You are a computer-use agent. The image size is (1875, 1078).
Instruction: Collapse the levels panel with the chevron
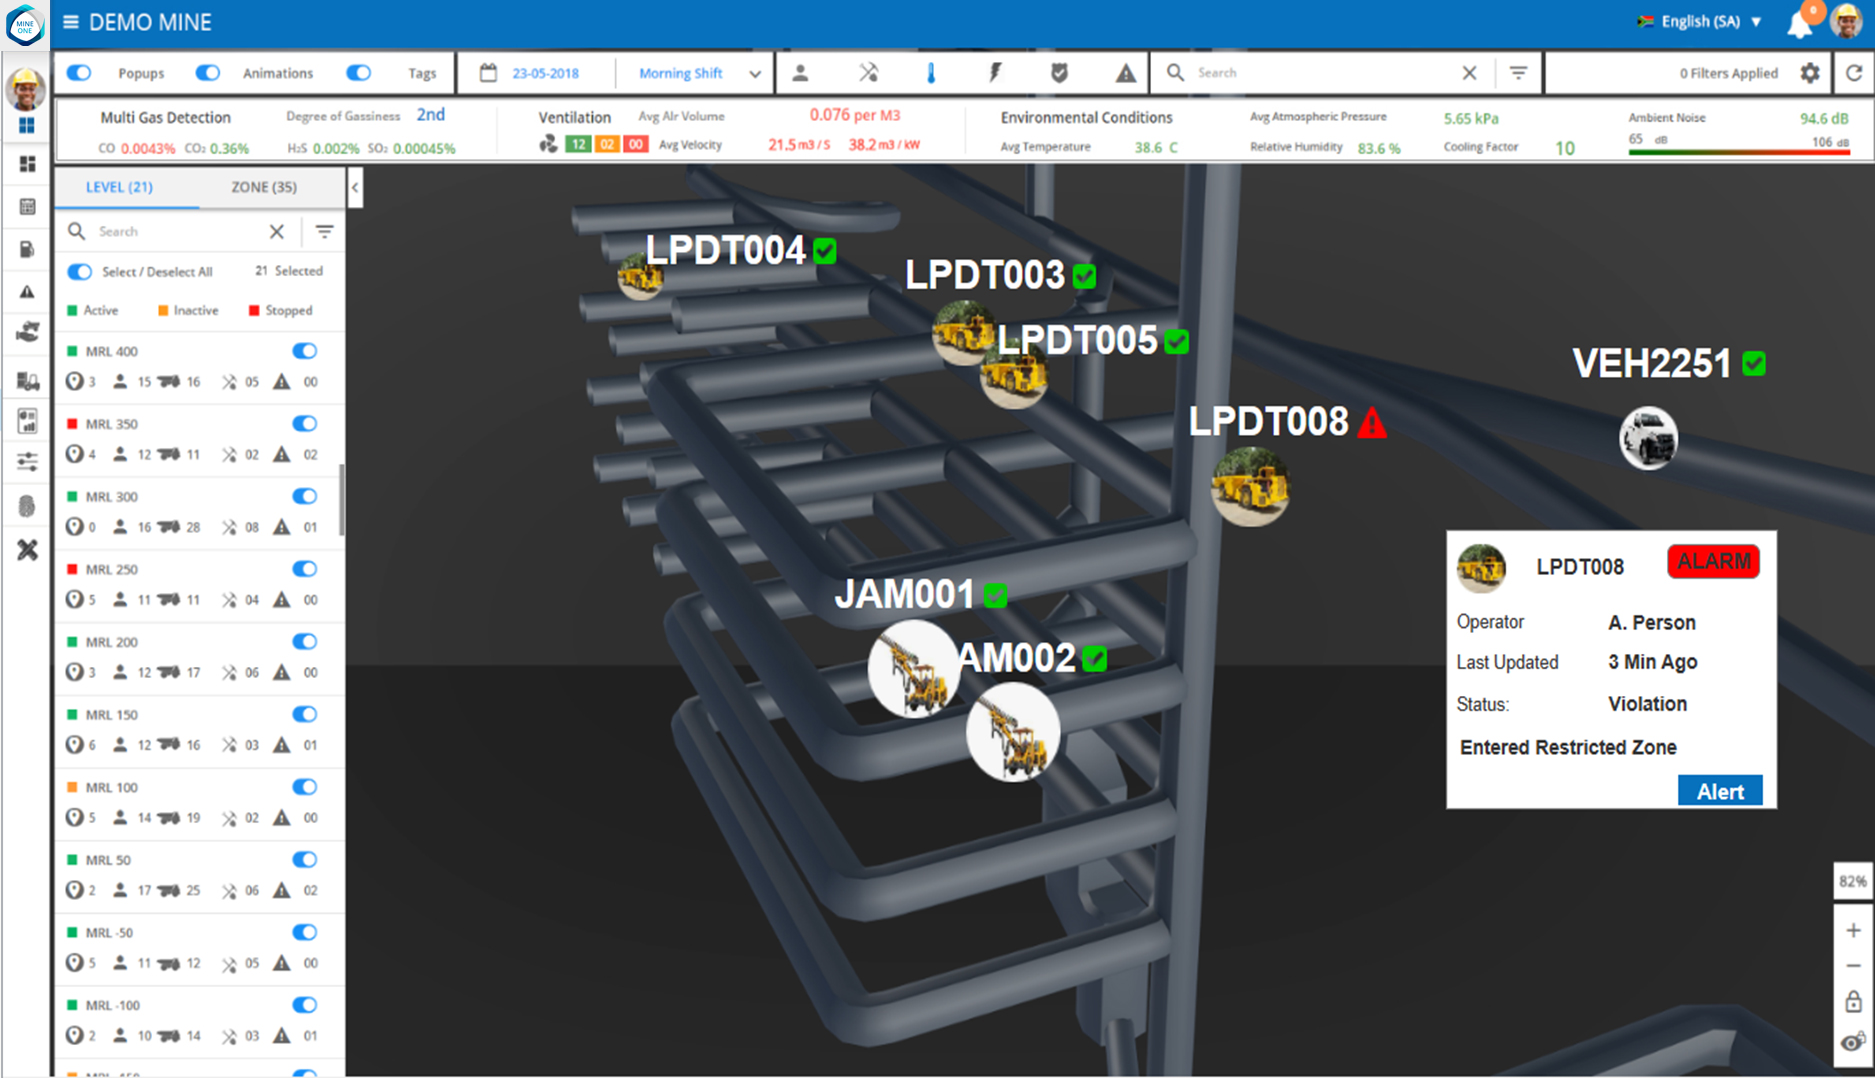pyautogui.click(x=355, y=187)
